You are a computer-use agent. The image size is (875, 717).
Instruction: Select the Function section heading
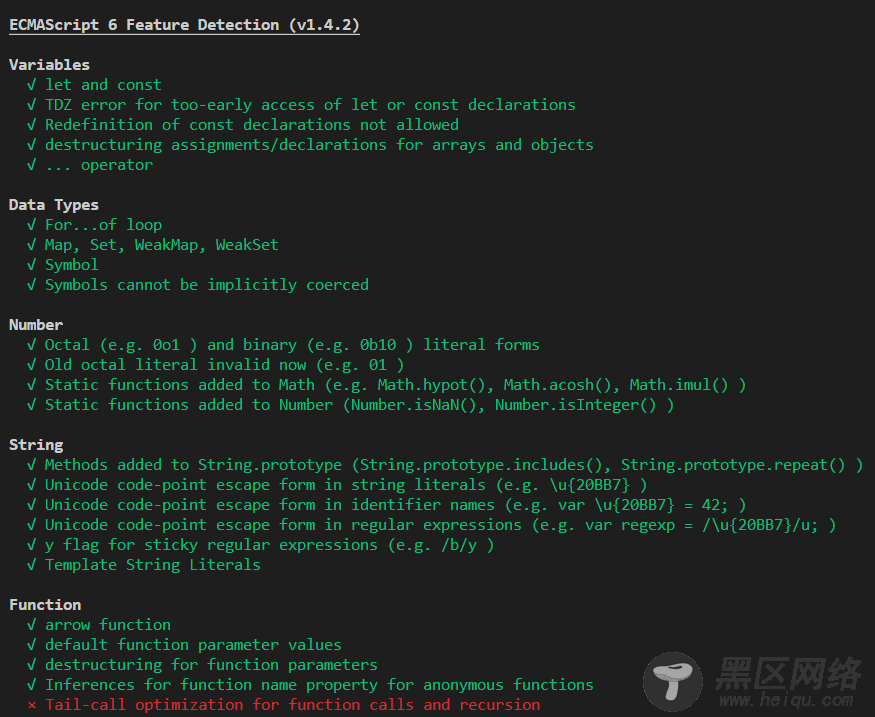pos(45,605)
